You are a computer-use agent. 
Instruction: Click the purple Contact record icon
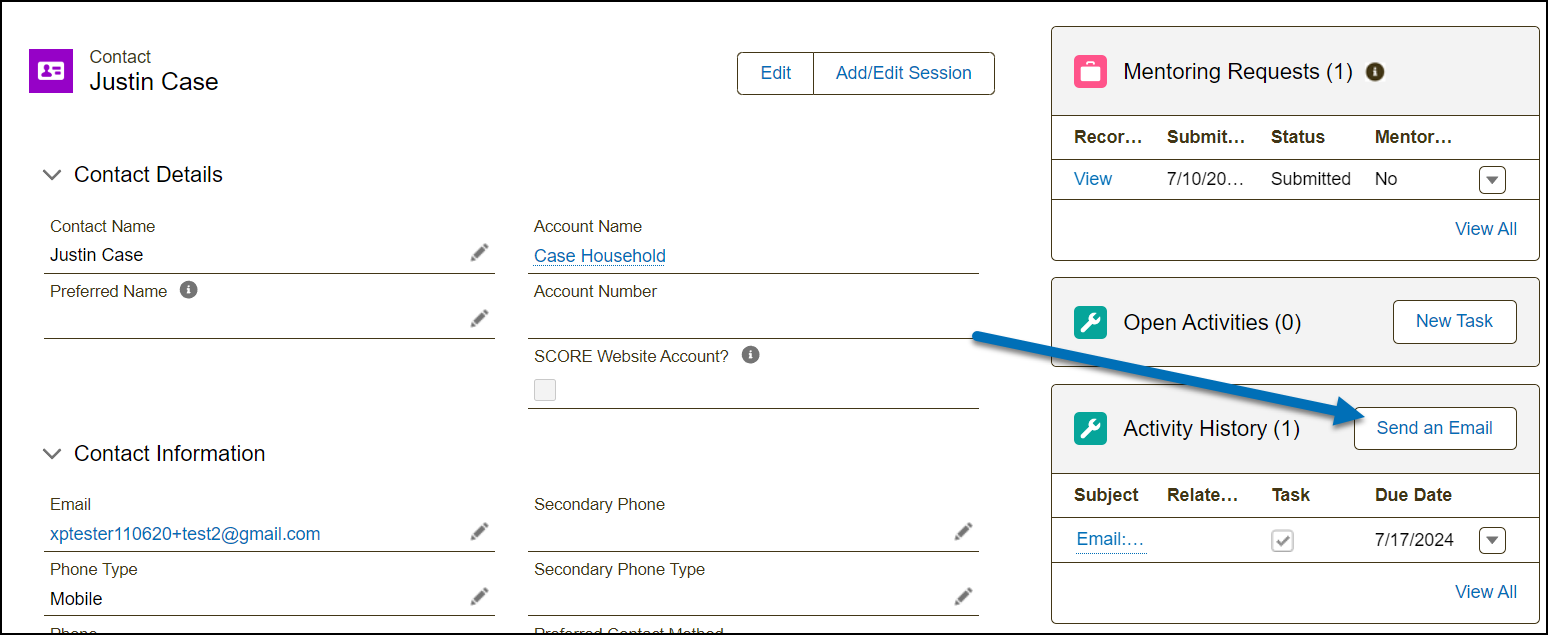[x=51, y=71]
